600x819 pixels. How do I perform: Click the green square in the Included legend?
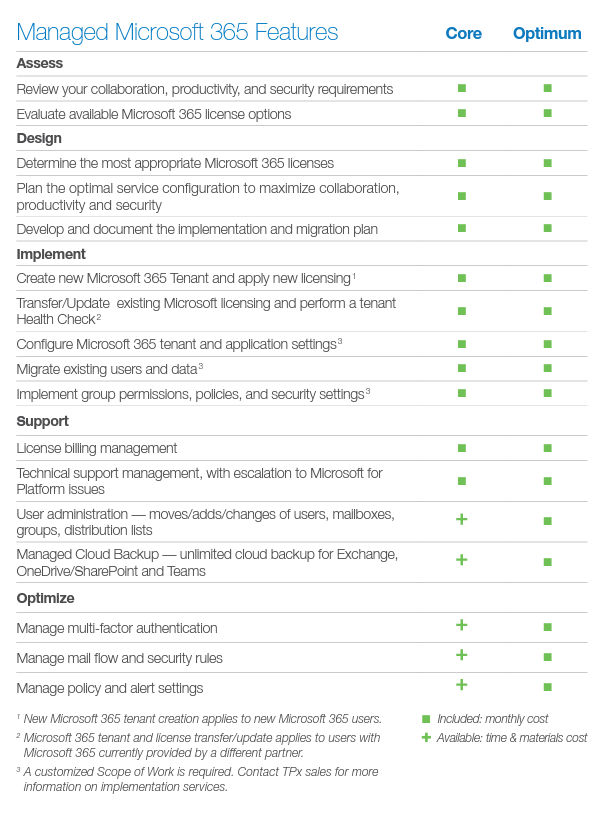point(426,719)
